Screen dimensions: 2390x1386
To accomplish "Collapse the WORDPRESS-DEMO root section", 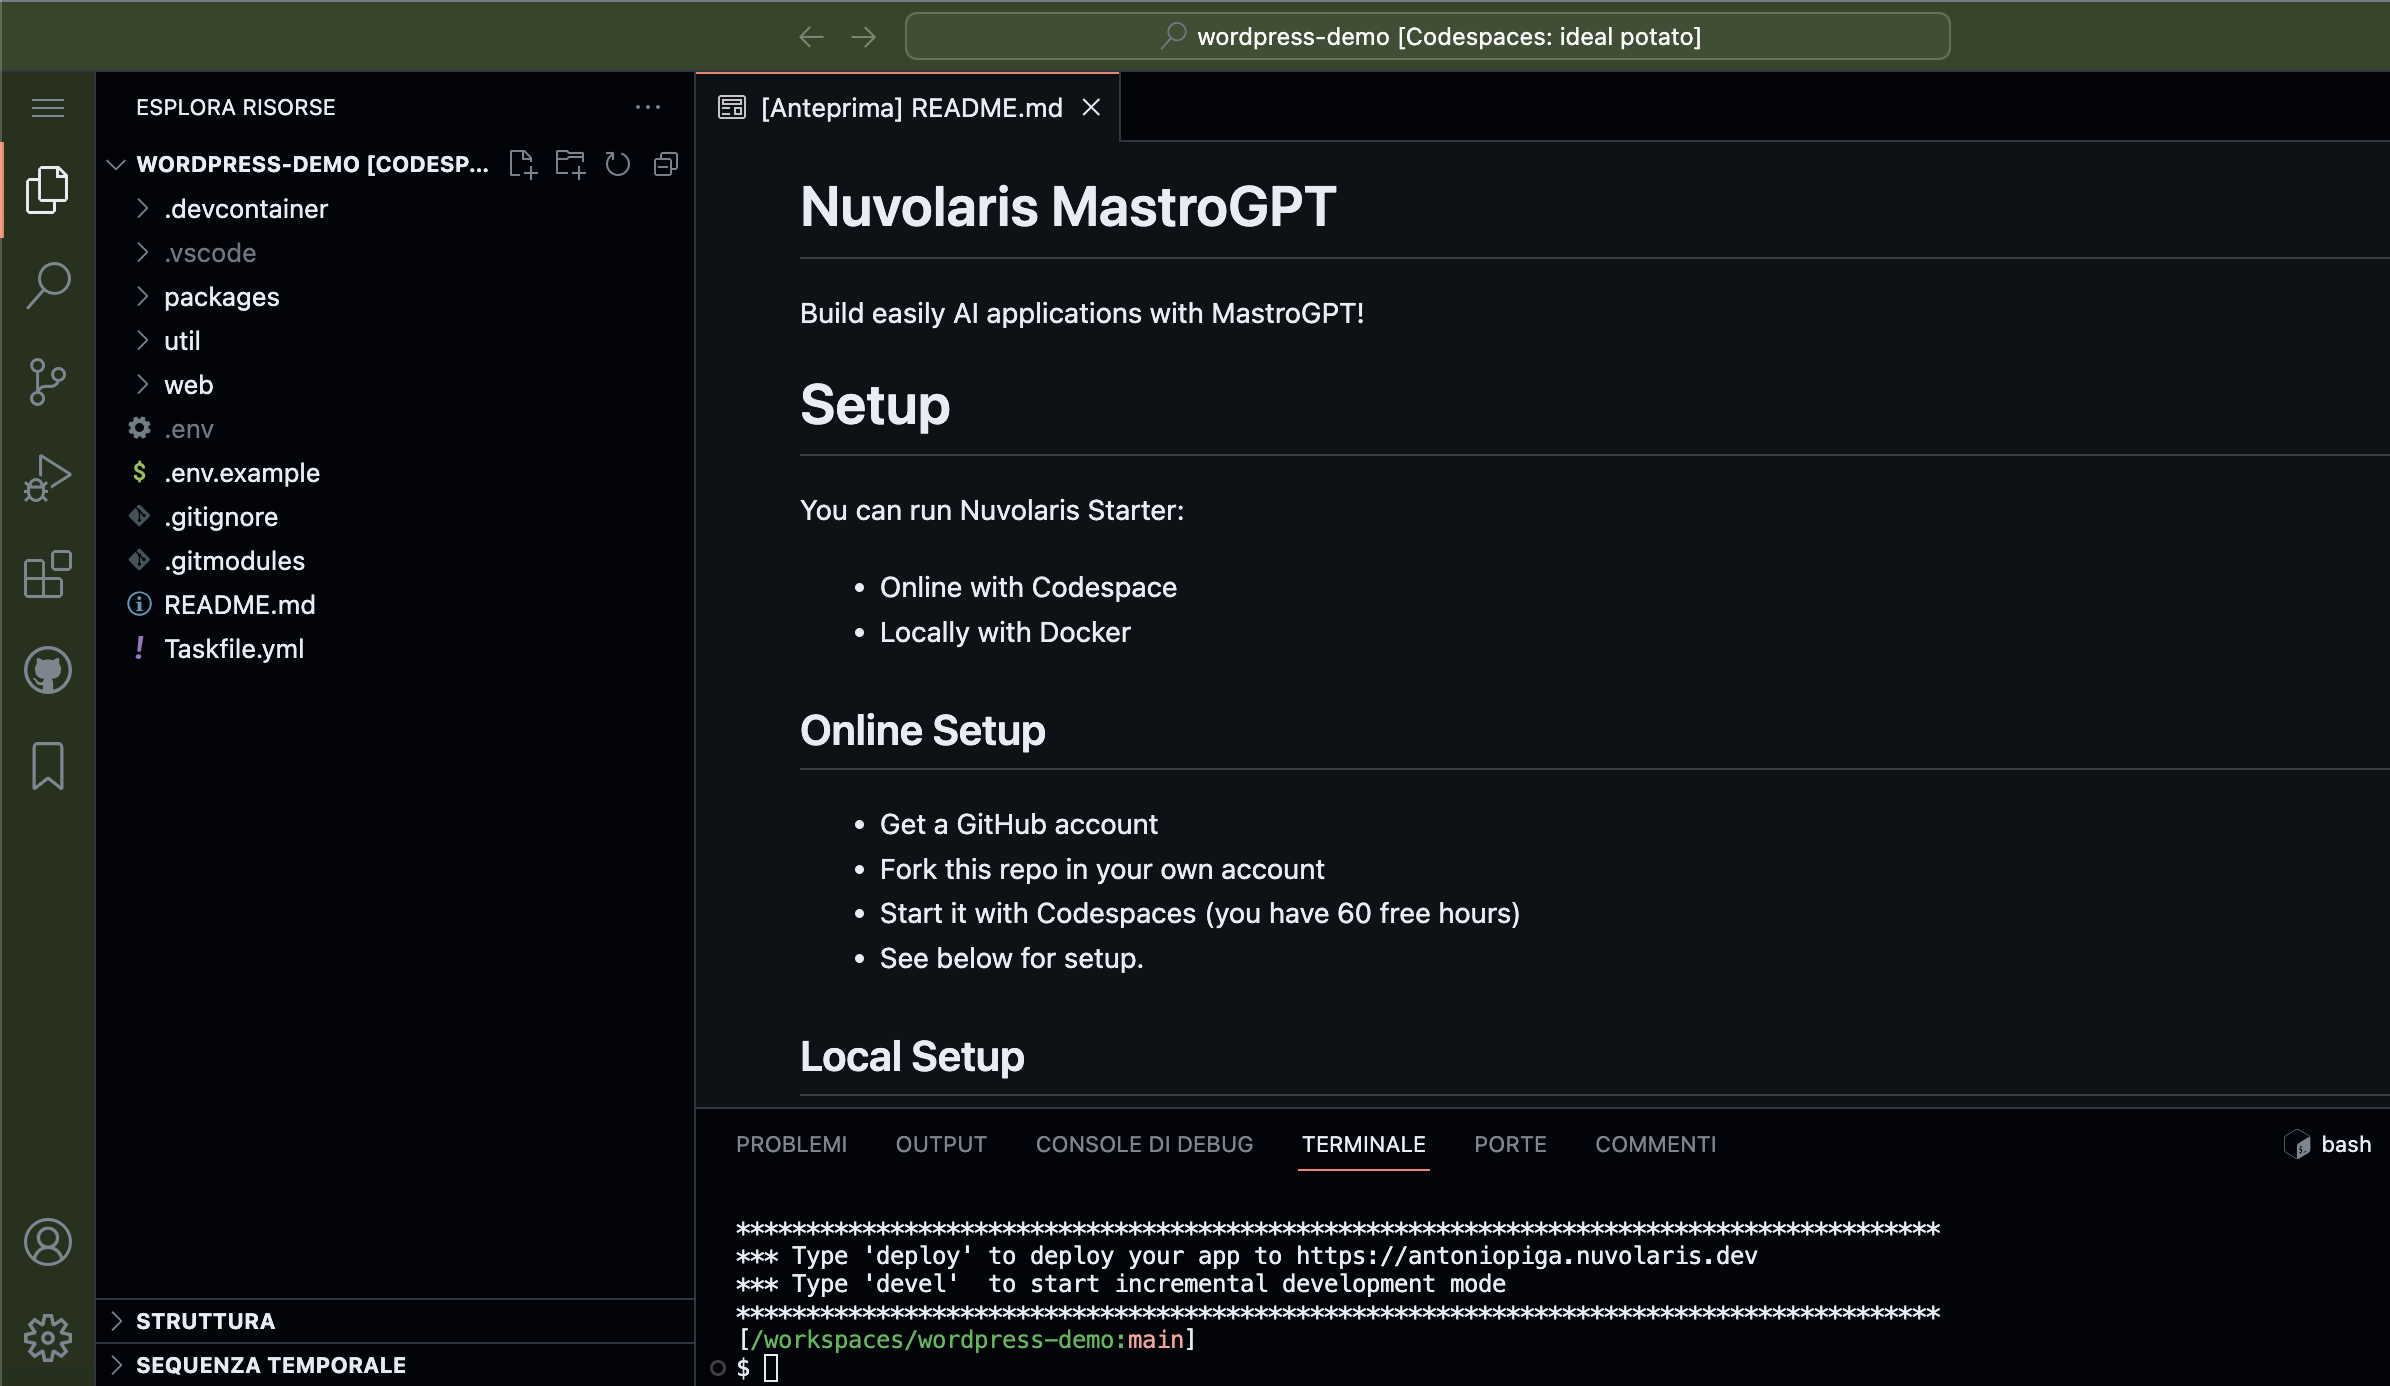I will click(116, 164).
